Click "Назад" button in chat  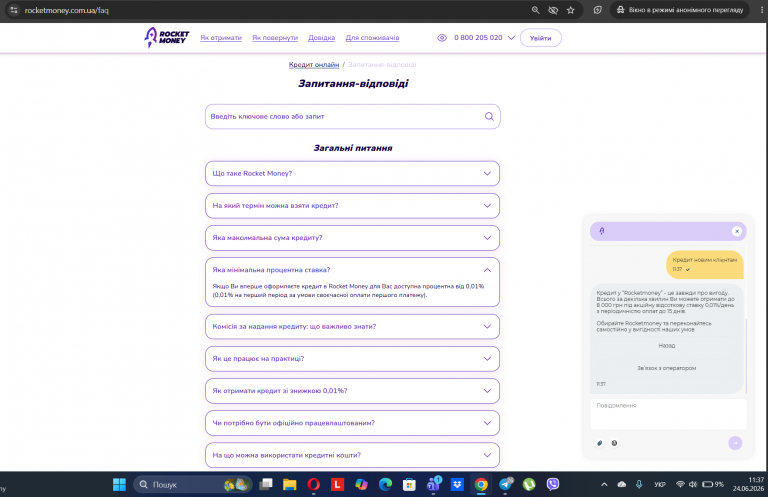(666, 346)
